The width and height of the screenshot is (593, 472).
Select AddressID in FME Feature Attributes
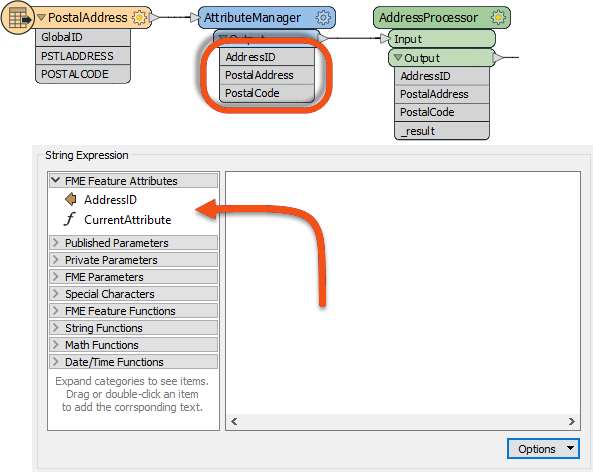point(110,200)
